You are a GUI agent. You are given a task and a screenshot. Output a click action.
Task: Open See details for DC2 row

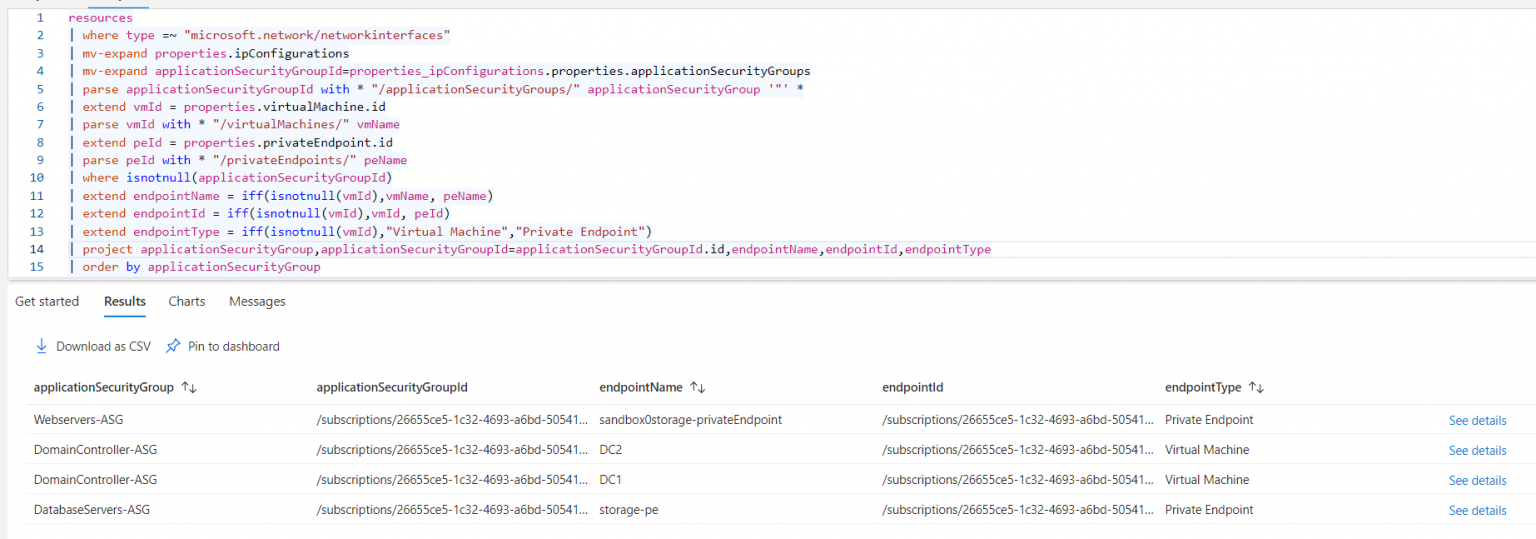(1477, 451)
